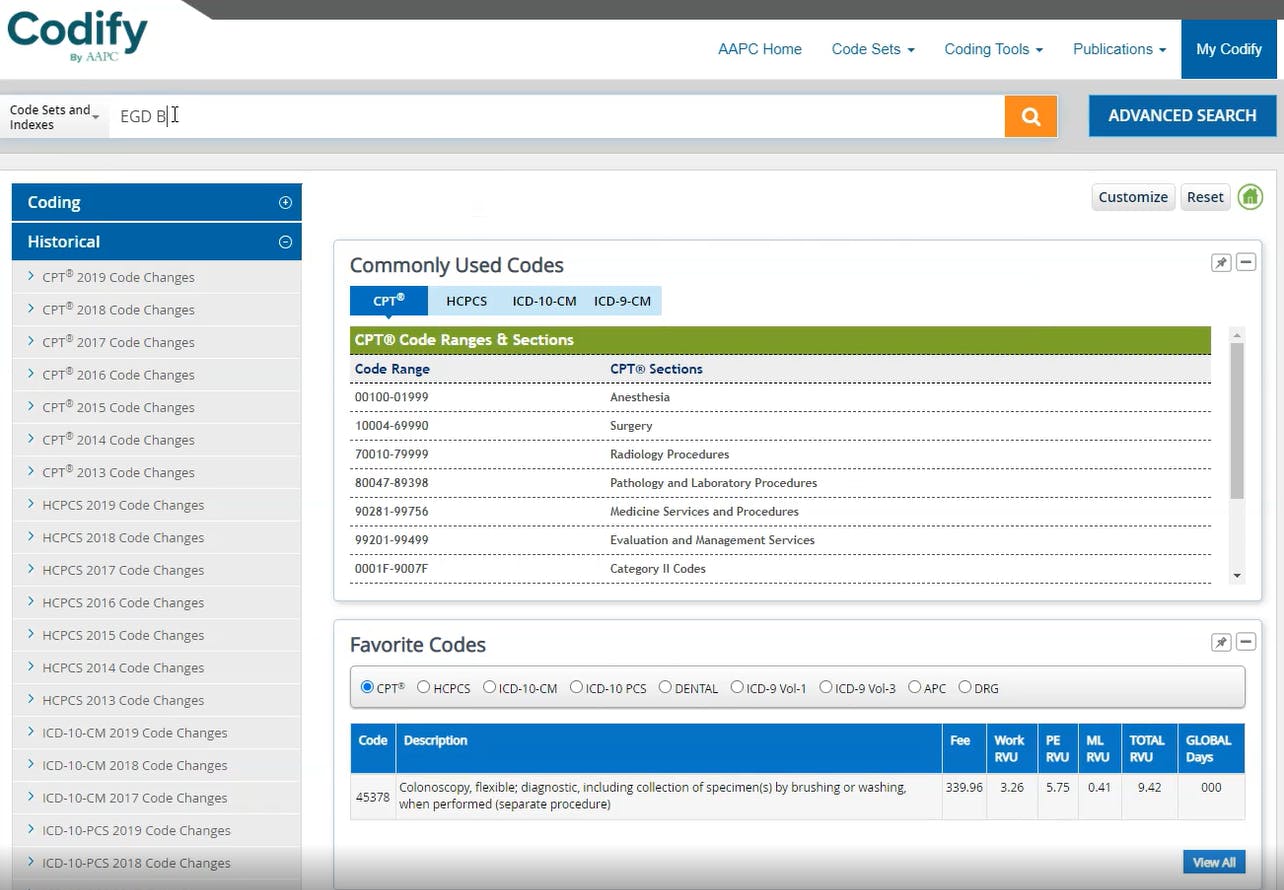Open the Code Sets and Indexes selector

(x=50, y=117)
